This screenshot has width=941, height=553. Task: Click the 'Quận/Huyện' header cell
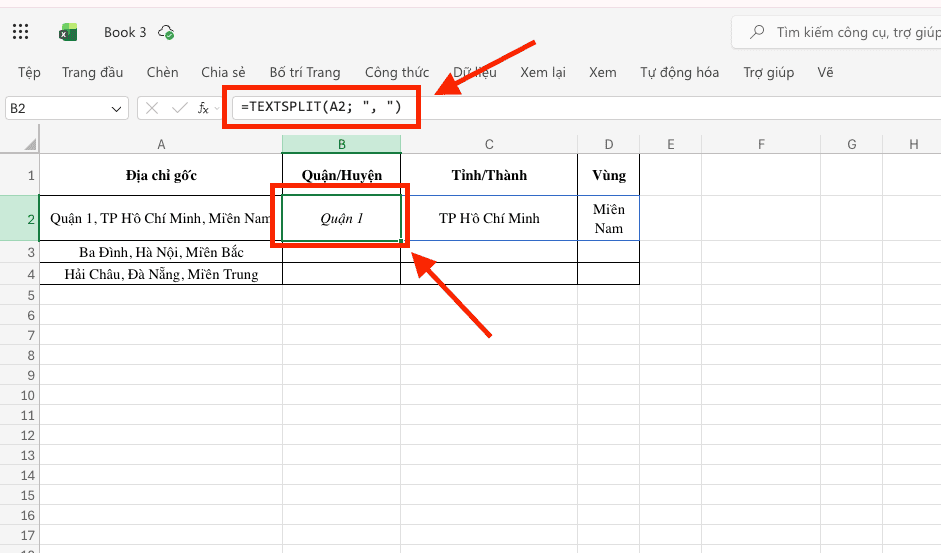(341, 175)
